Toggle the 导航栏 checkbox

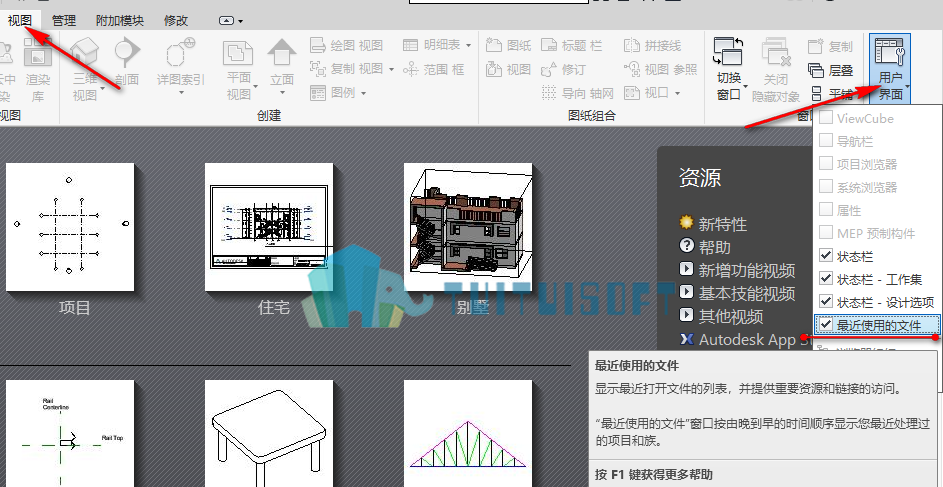point(826,140)
